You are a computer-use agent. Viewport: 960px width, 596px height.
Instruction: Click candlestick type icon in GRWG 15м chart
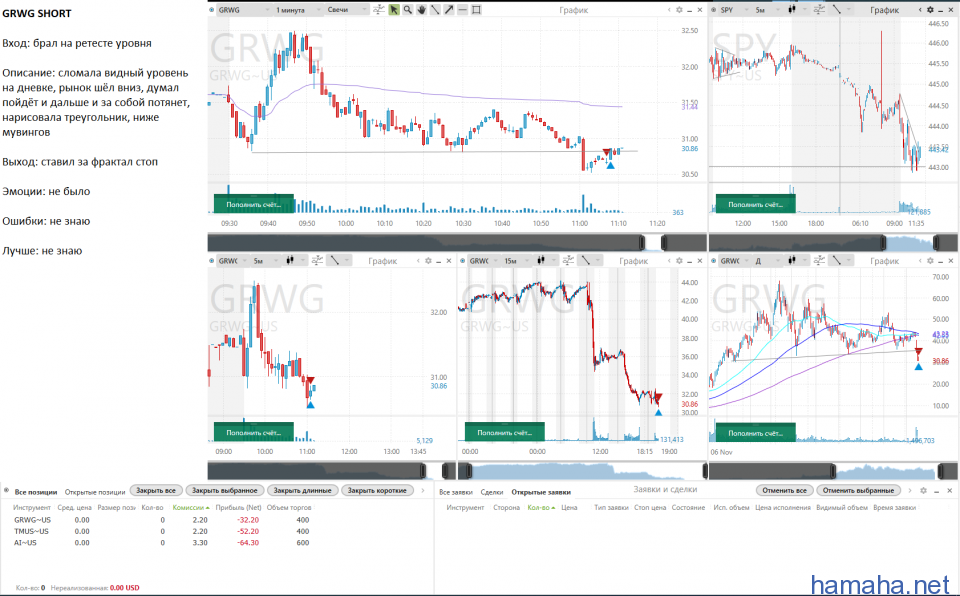541,261
